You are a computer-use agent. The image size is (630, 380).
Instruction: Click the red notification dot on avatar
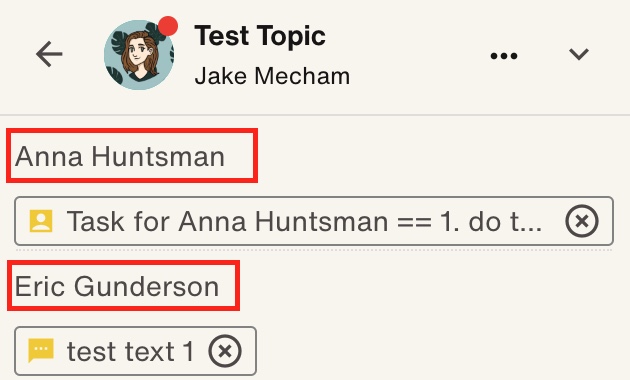pyautogui.click(x=168, y=26)
